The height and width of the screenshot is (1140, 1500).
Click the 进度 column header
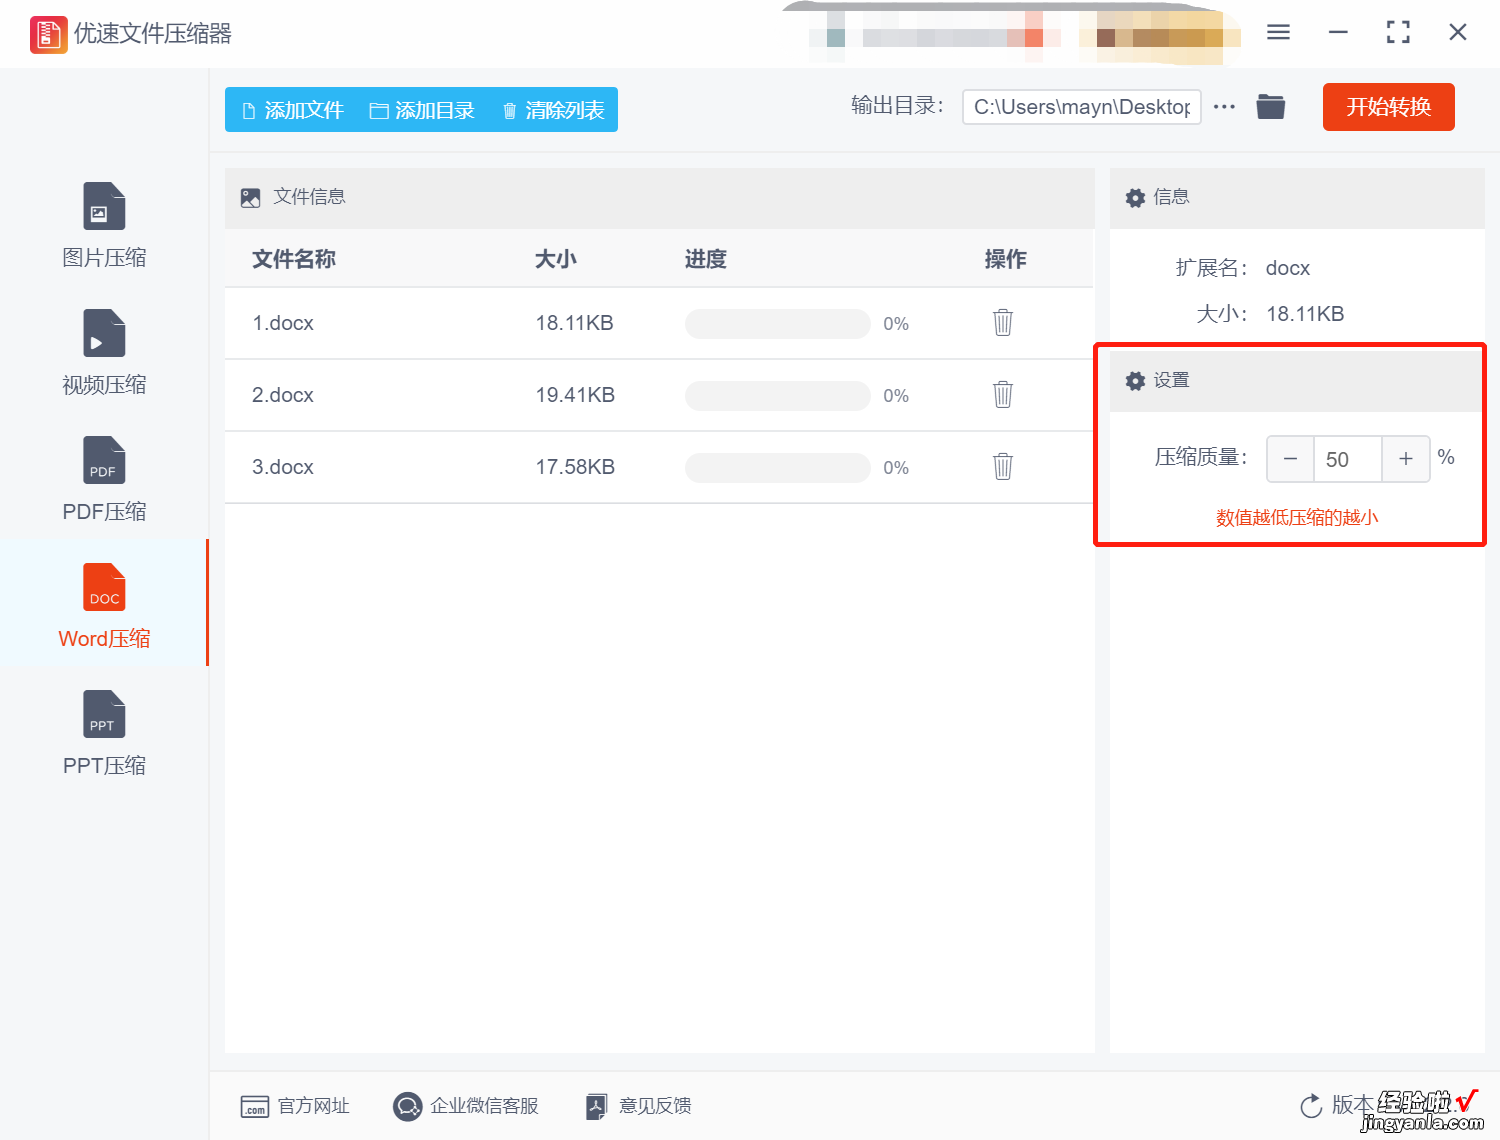(706, 260)
